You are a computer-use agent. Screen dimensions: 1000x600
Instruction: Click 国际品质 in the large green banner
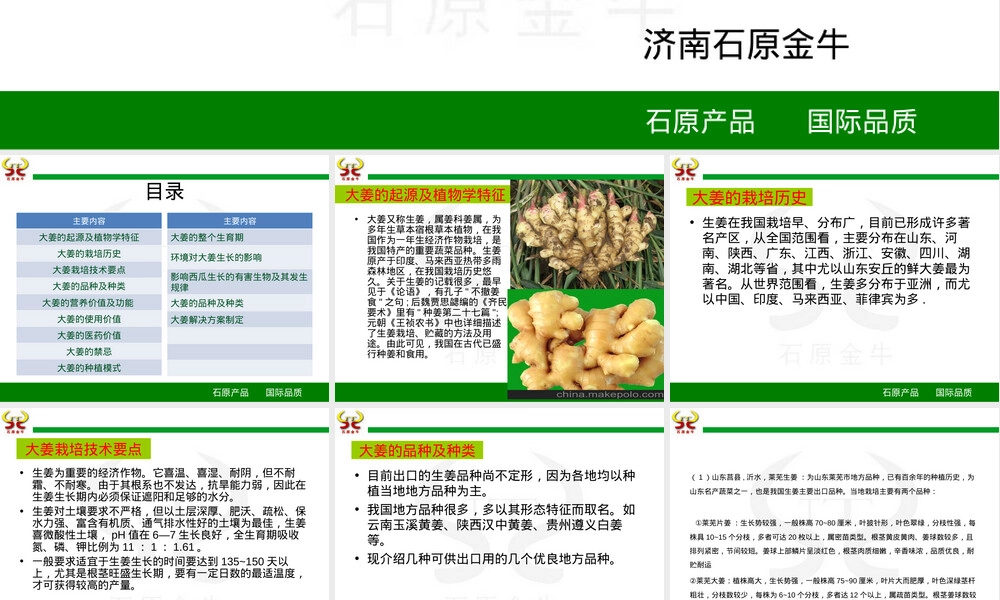coord(862,122)
